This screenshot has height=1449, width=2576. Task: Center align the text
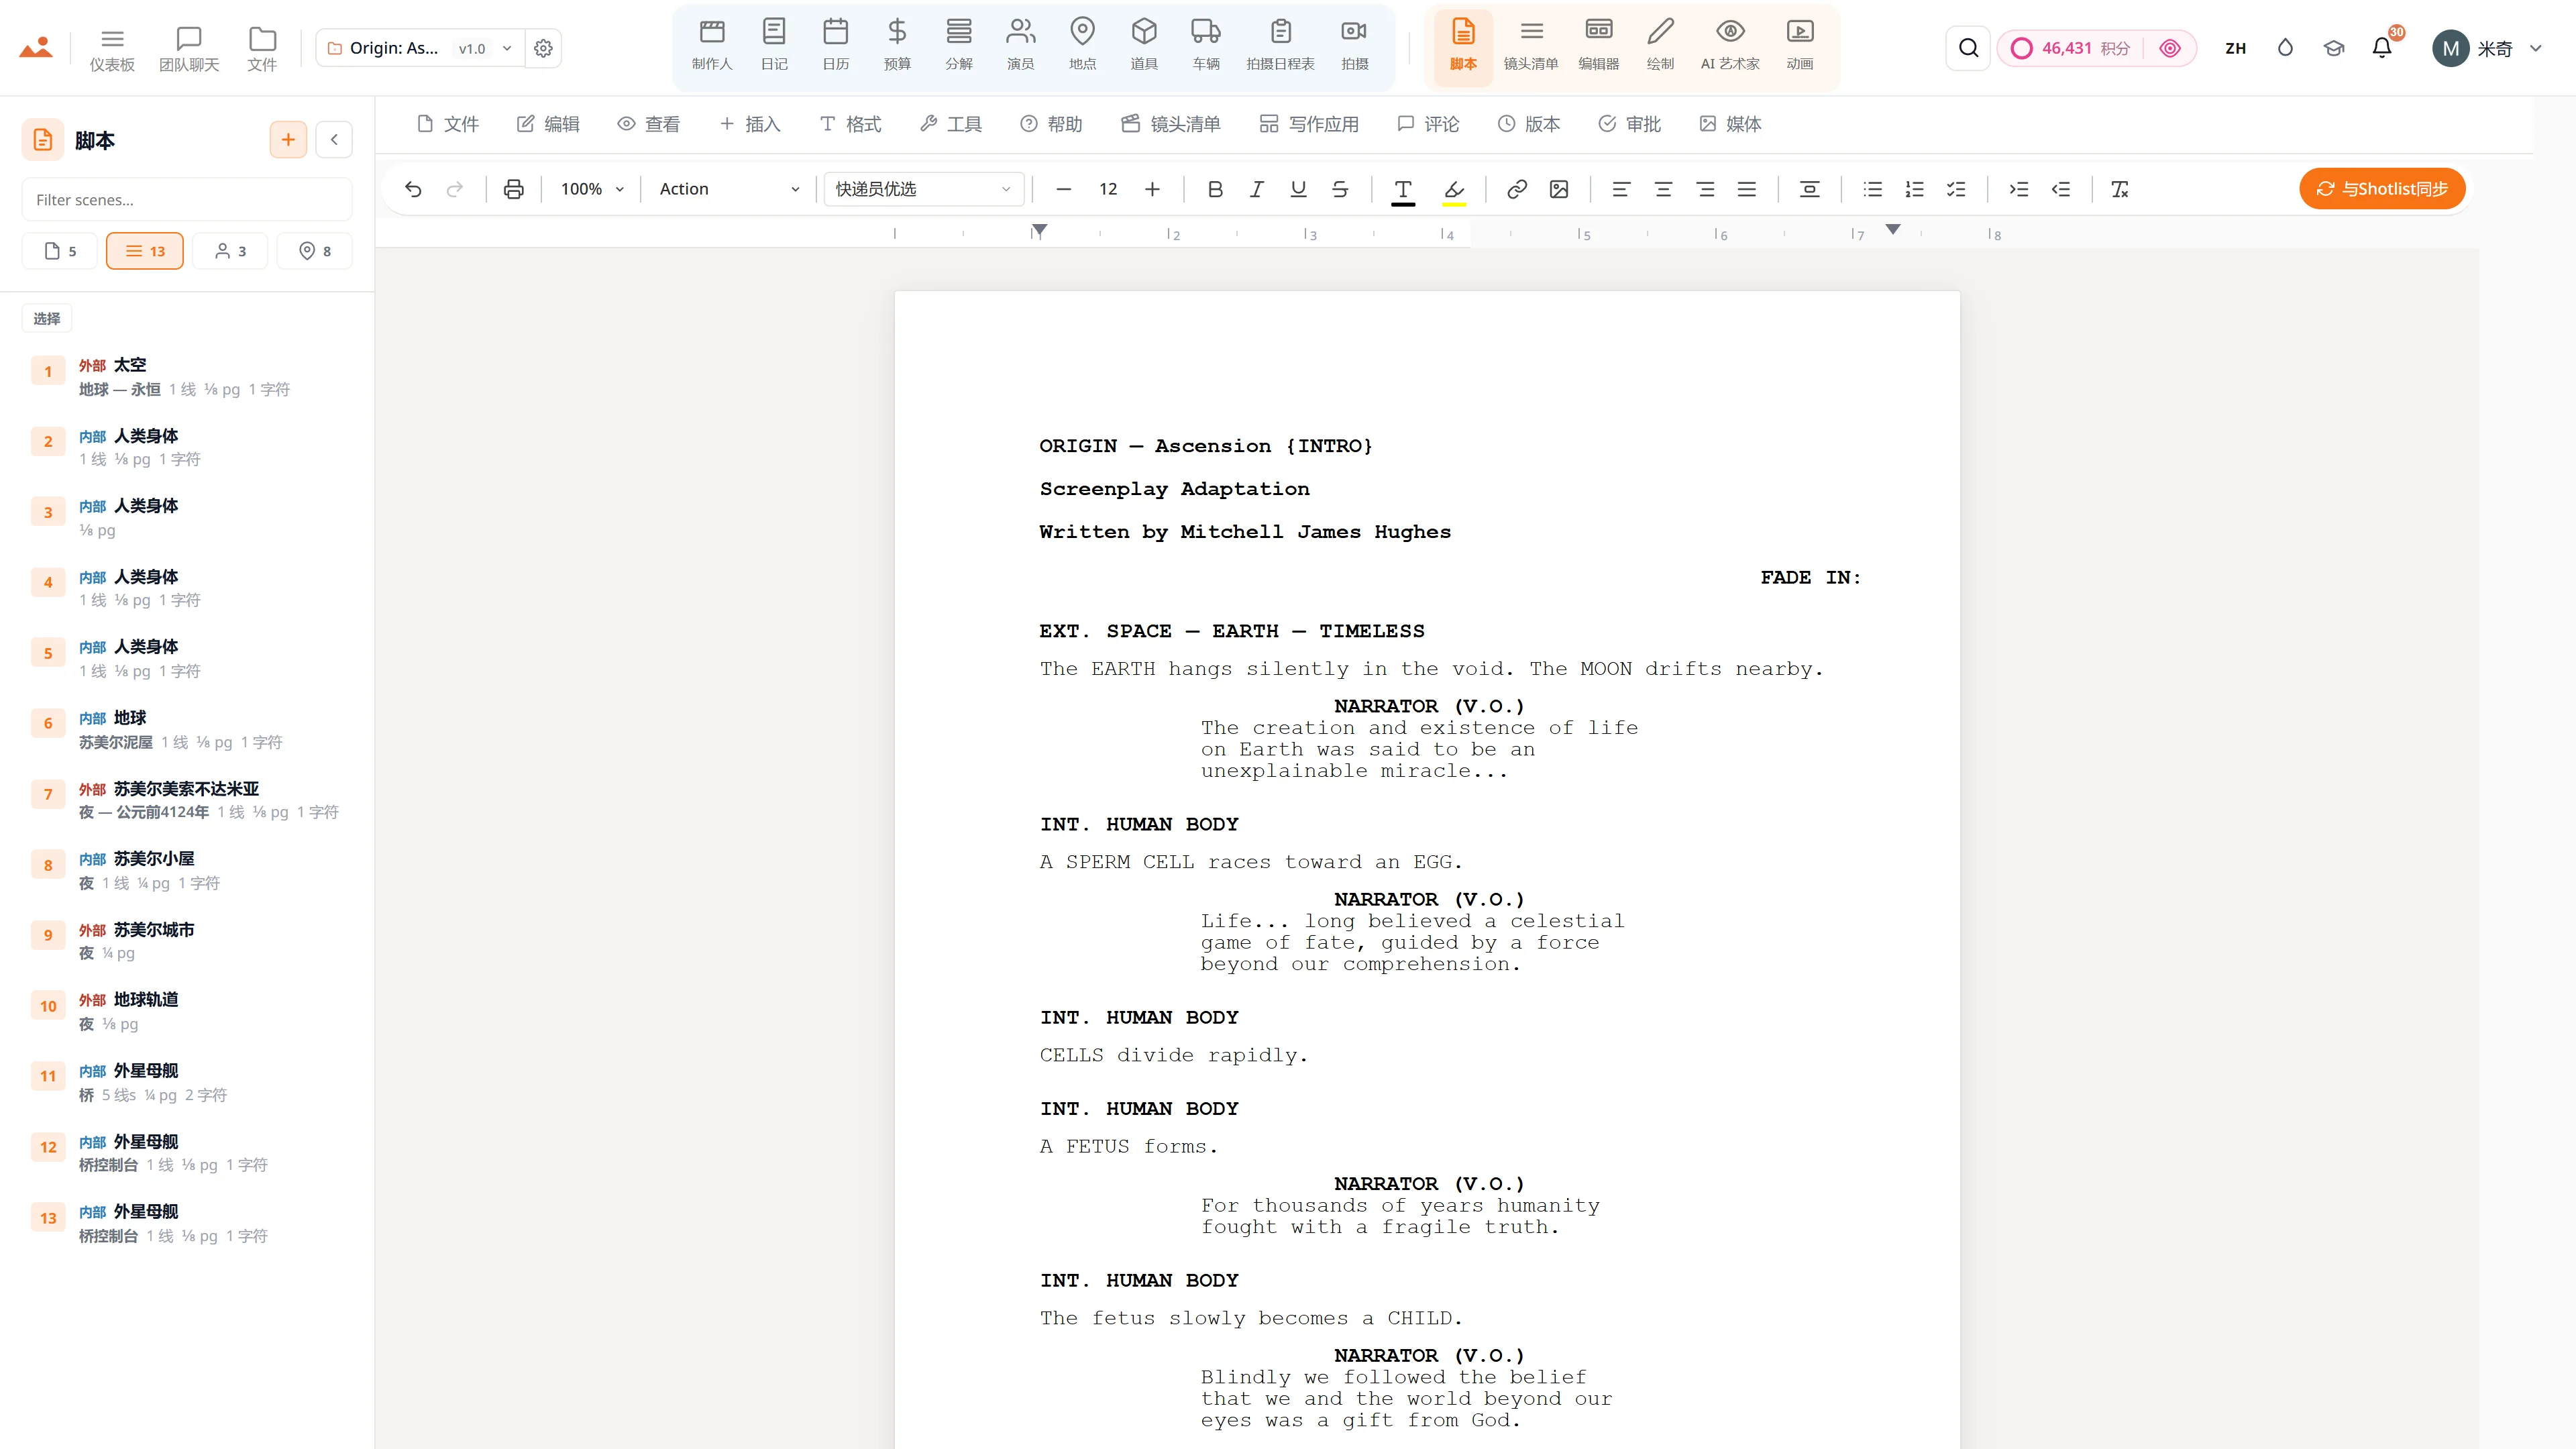pyautogui.click(x=1663, y=189)
